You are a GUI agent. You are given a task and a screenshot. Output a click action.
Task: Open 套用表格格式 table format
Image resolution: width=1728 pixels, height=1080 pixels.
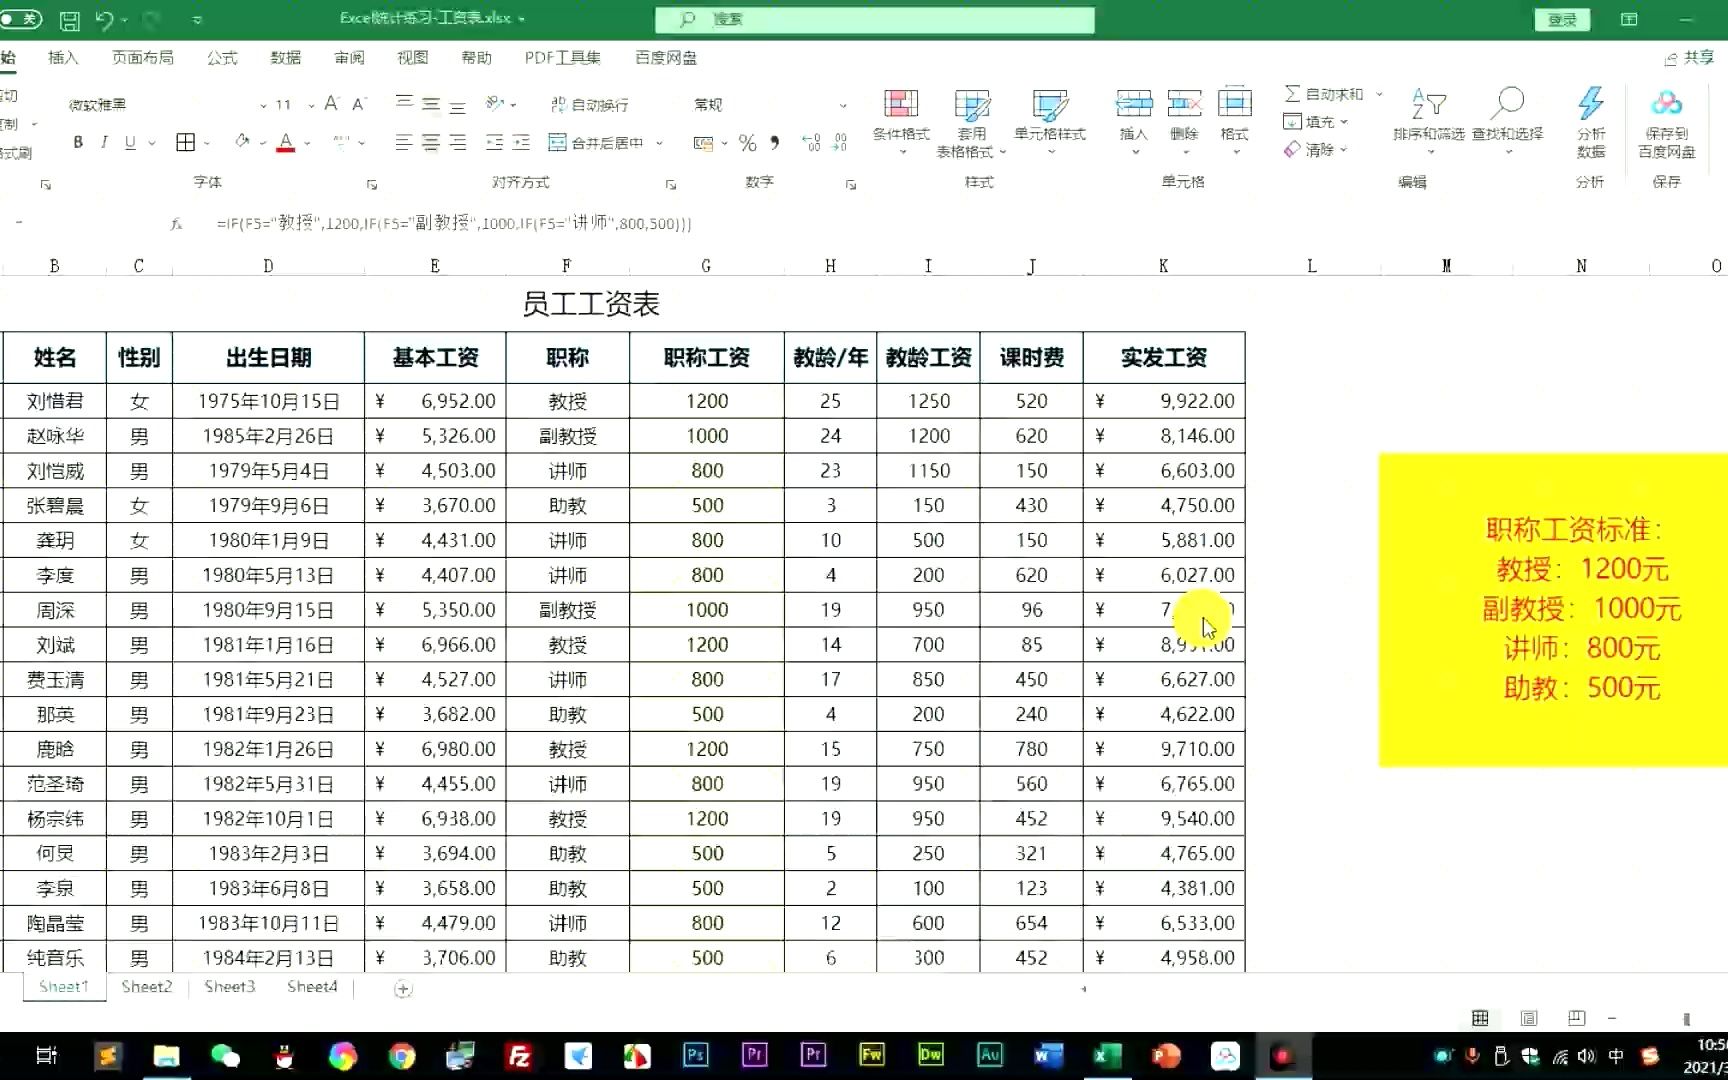(971, 122)
